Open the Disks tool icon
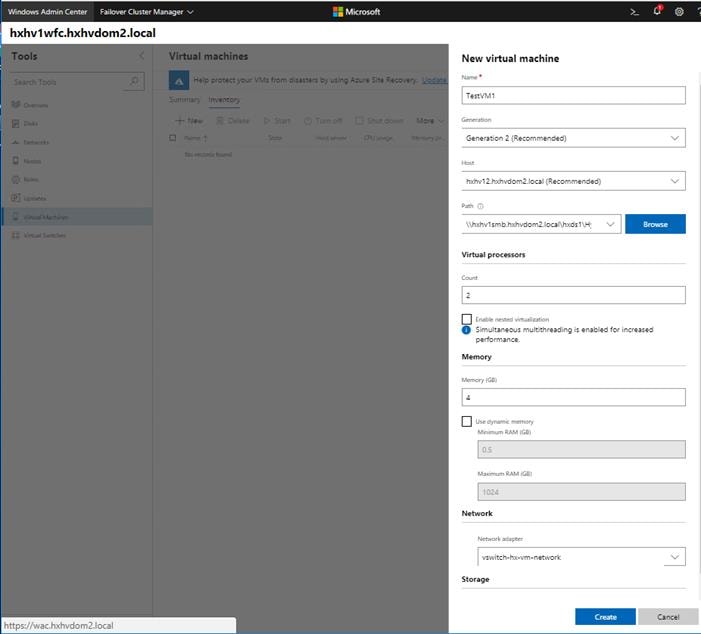Image resolution: width=701 pixels, height=634 pixels. coord(16,123)
